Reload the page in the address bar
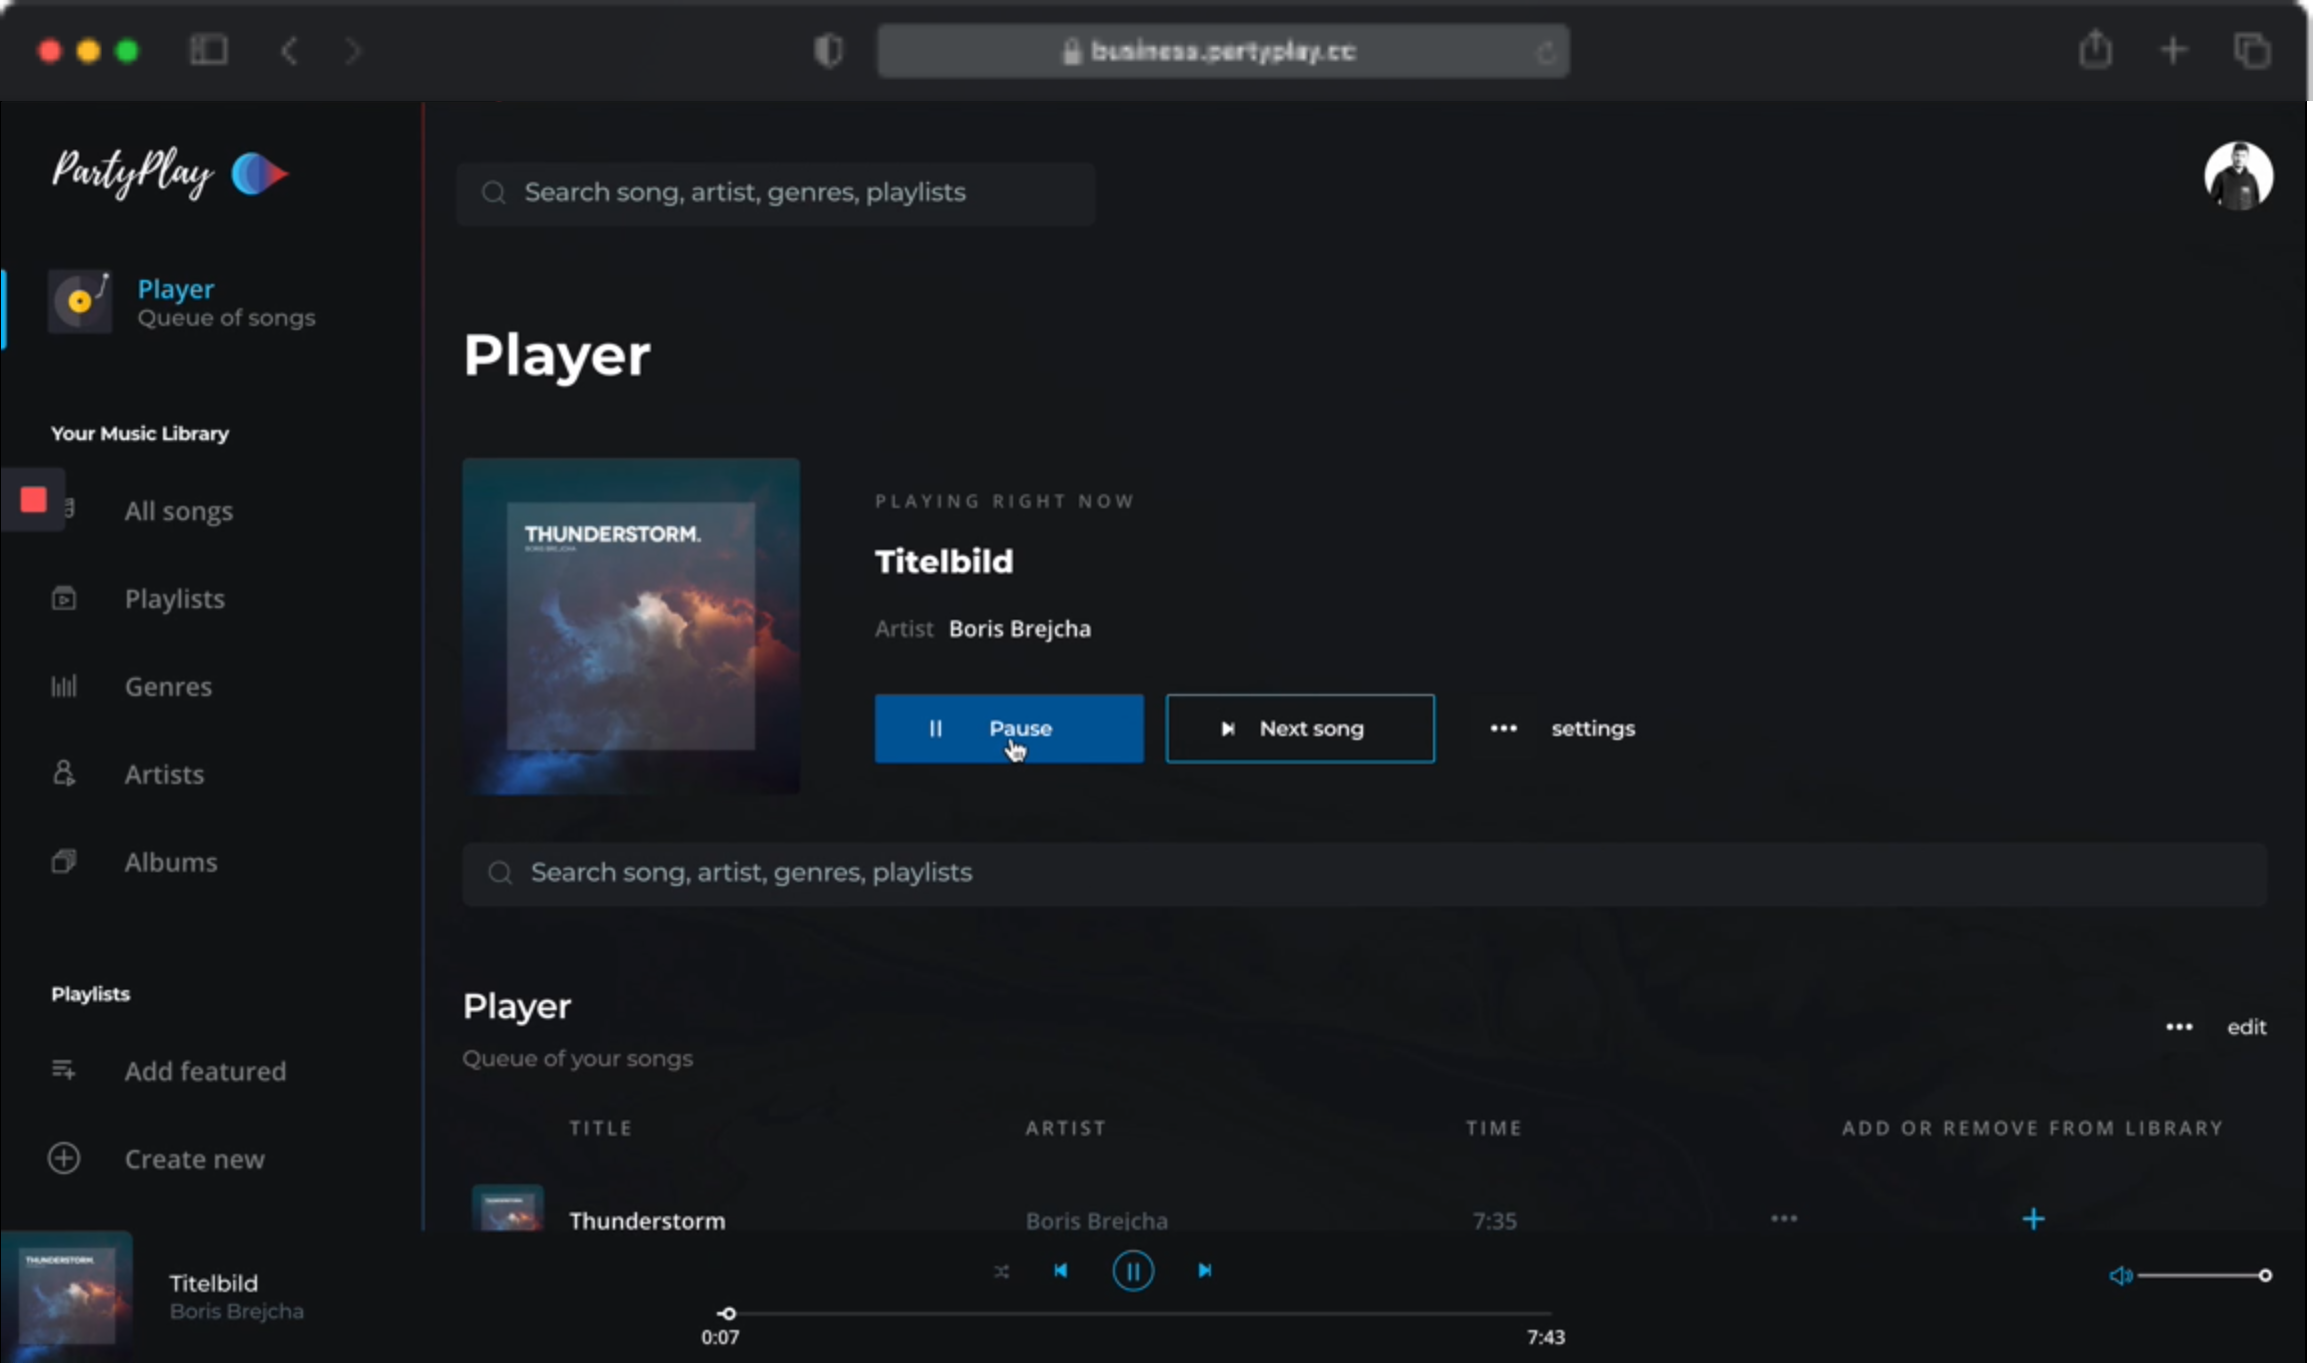Screen dimensions: 2313x1363 coord(1545,52)
